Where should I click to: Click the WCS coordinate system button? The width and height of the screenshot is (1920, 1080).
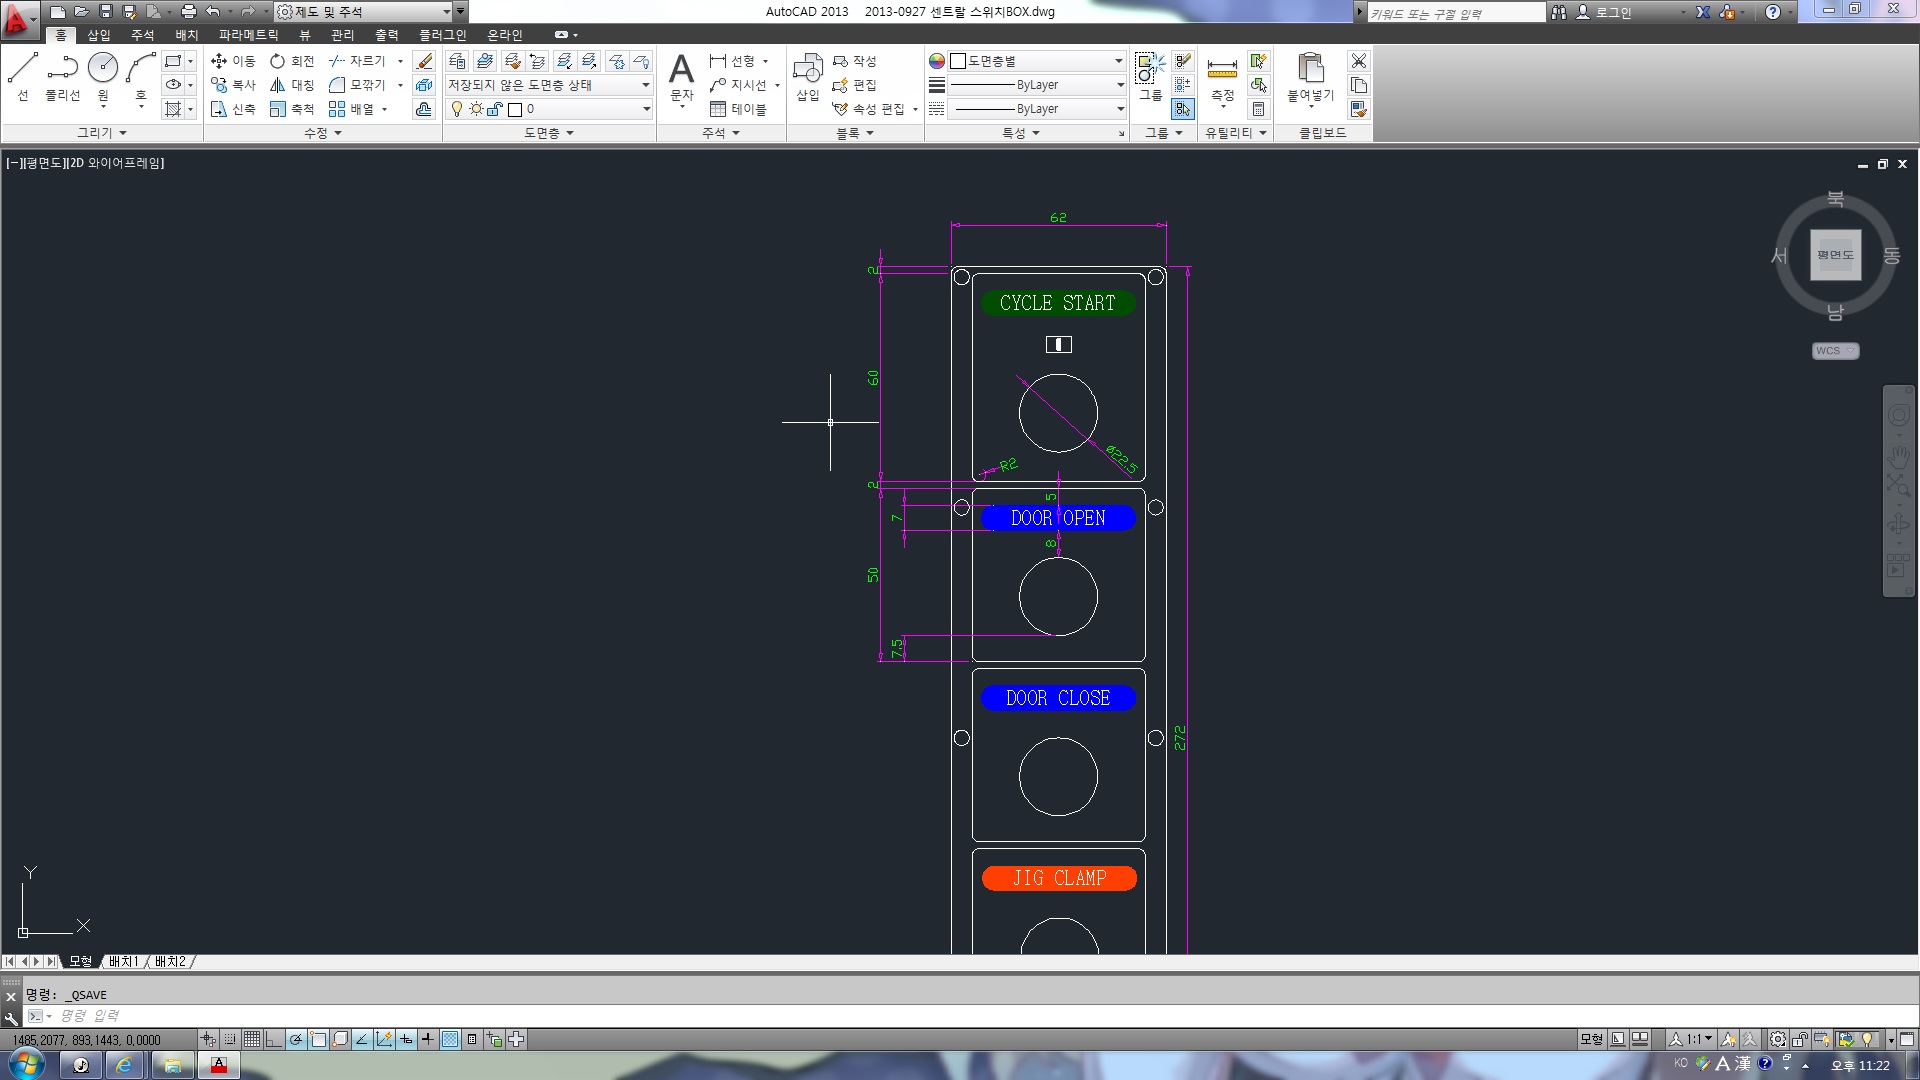[x=1834, y=351]
